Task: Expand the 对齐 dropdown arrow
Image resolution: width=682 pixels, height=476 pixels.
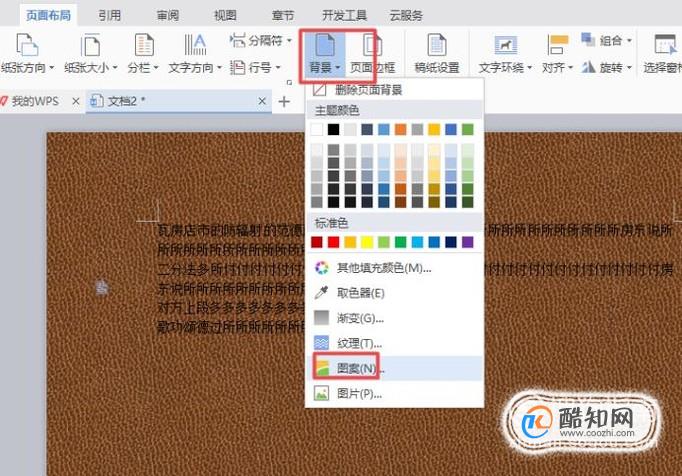Action: [x=570, y=67]
